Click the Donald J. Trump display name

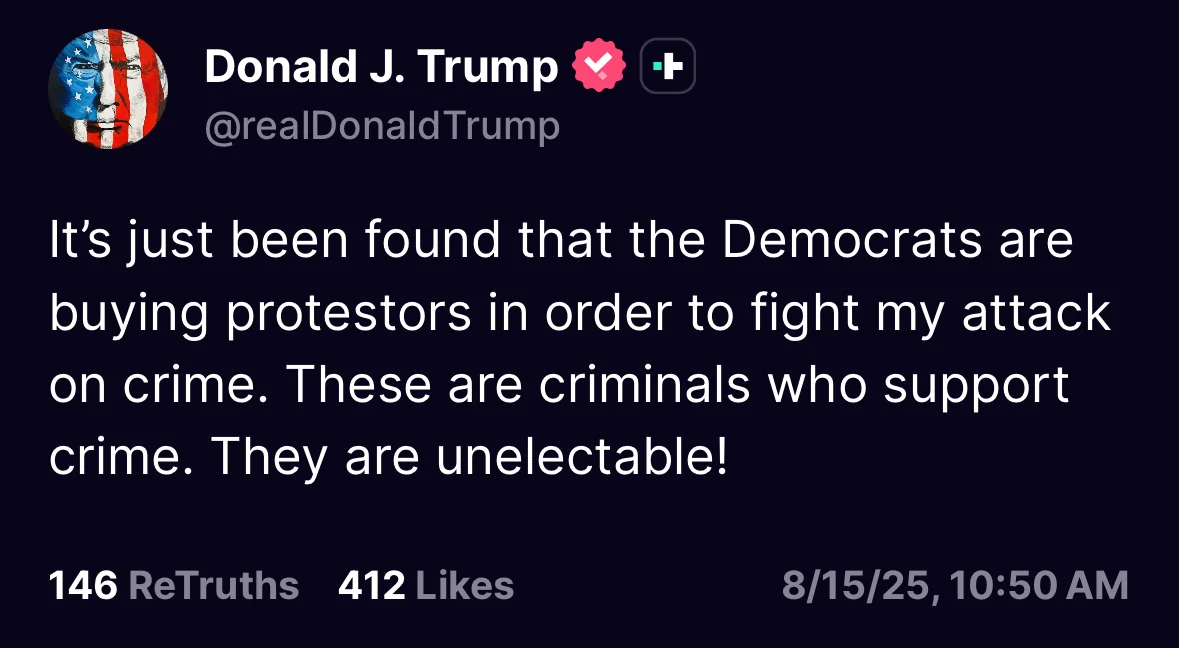coord(381,67)
